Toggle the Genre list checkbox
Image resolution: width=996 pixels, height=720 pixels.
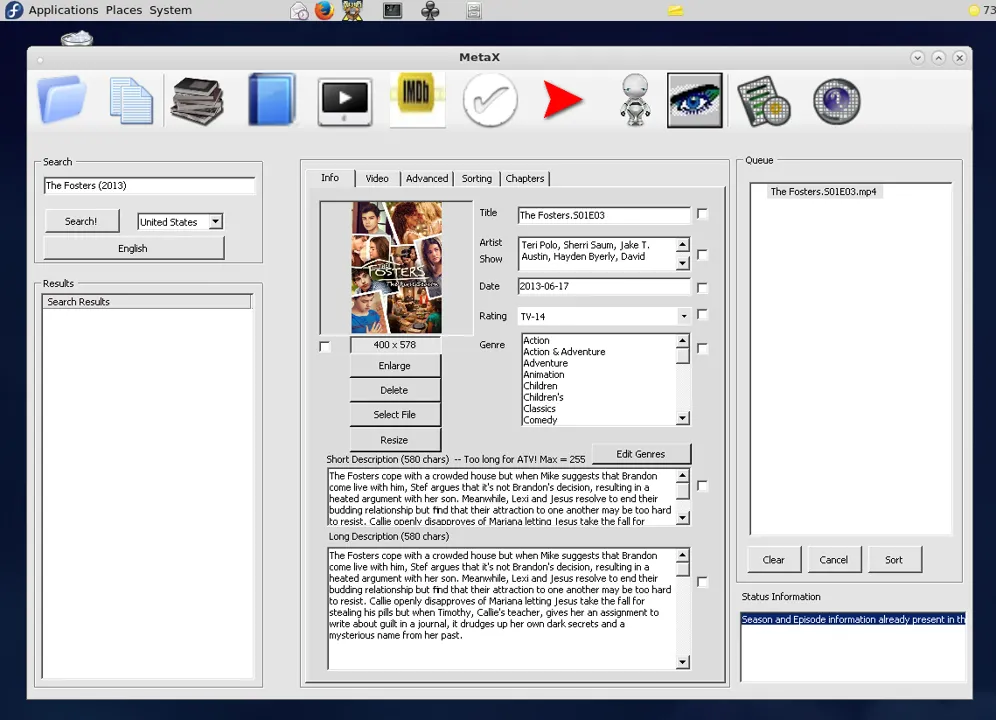tap(702, 348)
